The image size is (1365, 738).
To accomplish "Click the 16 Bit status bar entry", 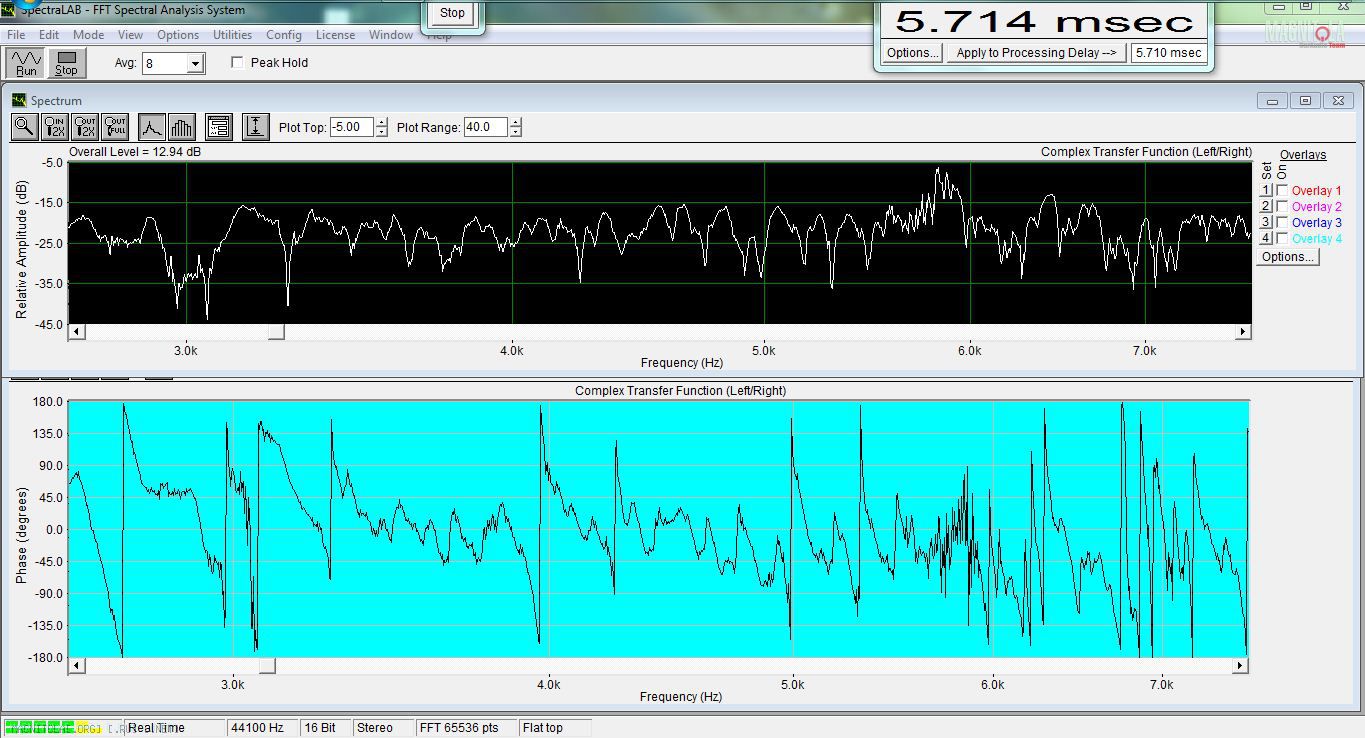I will click(x=324, y=728).
